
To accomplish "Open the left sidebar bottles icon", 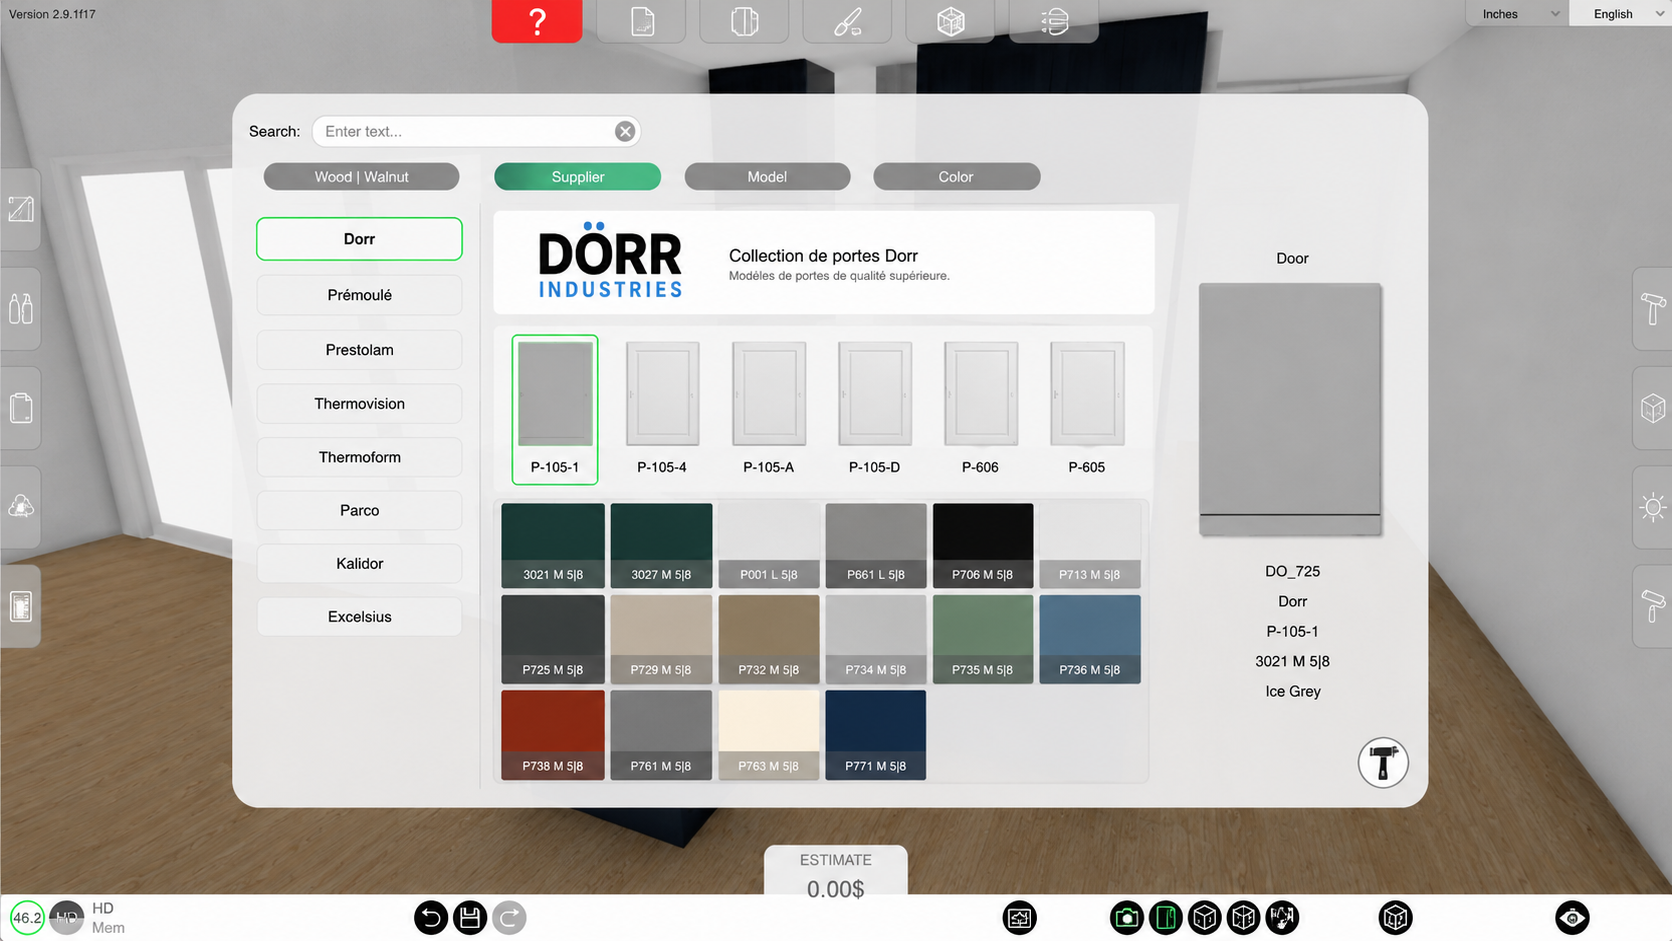I will coord(21,308).
